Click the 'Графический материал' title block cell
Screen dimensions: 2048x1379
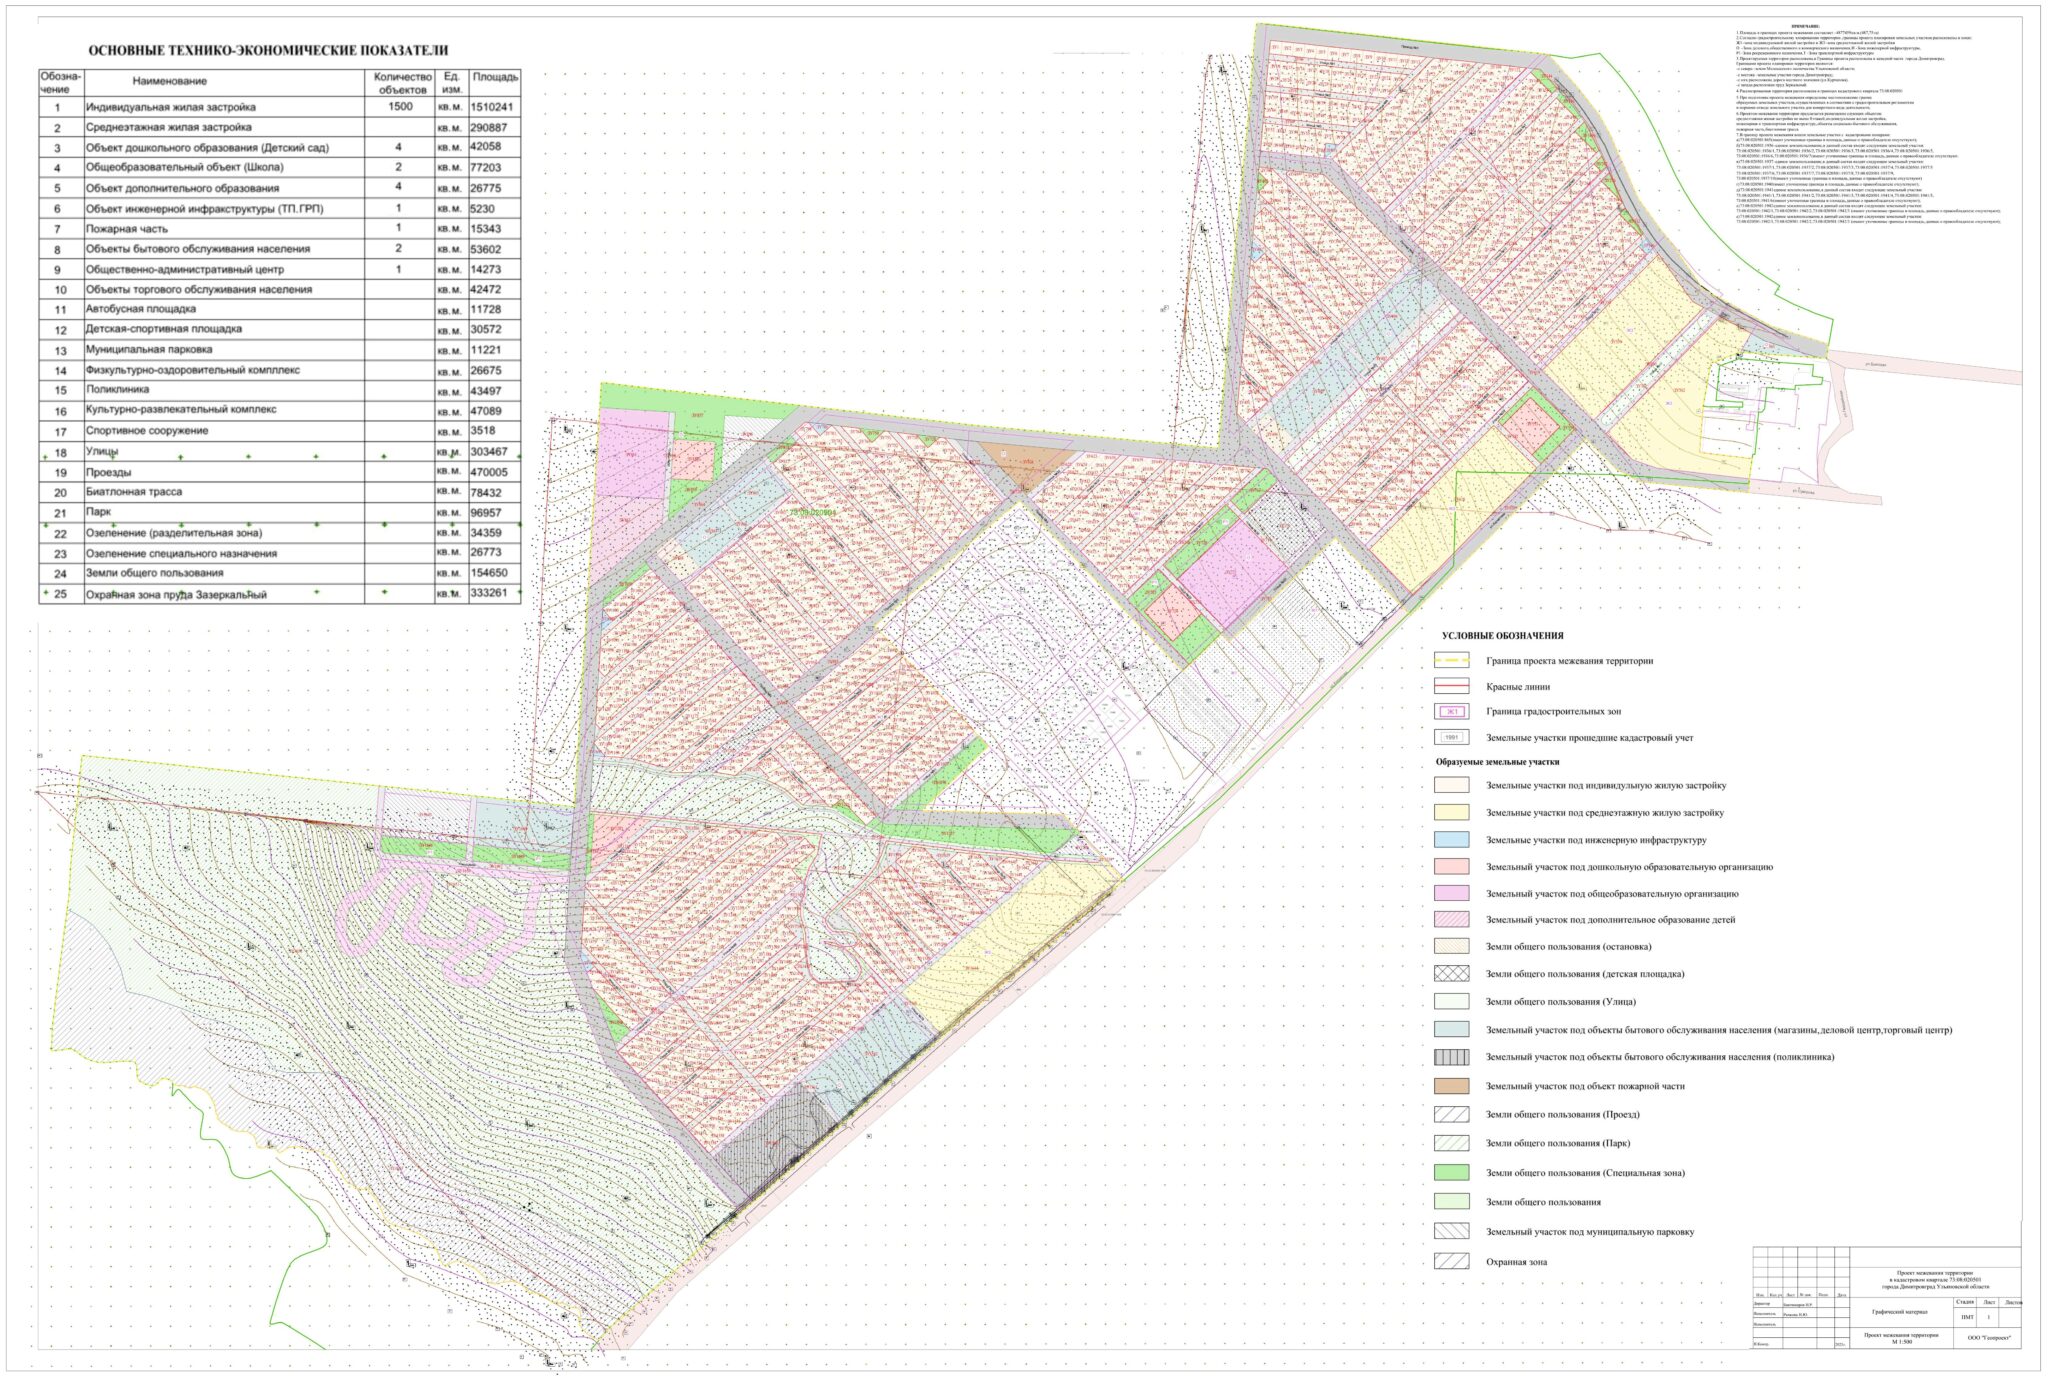1900,1312
